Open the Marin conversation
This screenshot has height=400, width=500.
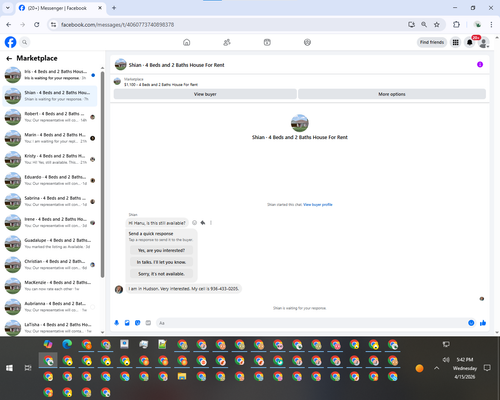[x=50, y=138]
